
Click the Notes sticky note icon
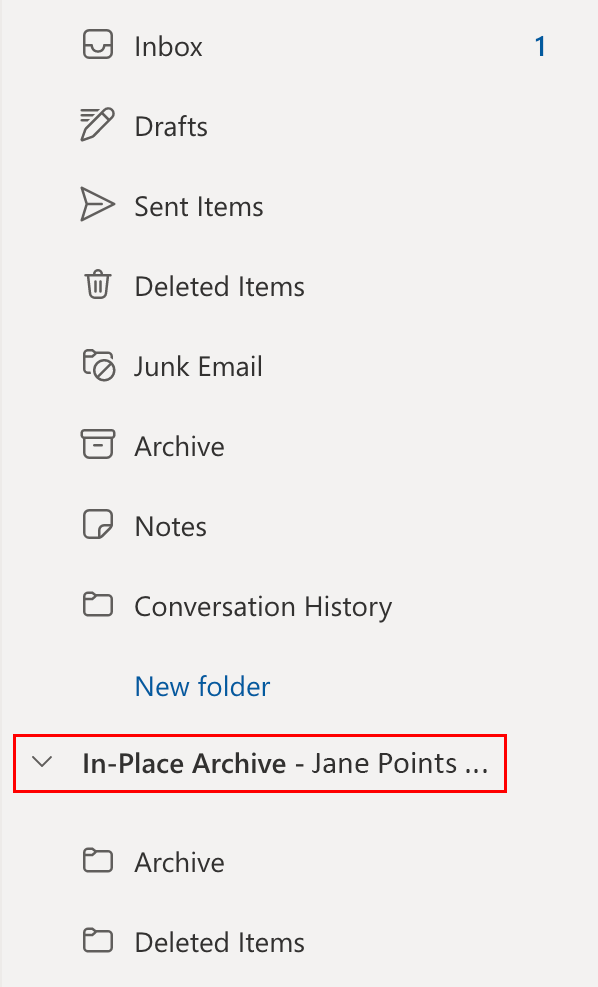pos(98,525)
